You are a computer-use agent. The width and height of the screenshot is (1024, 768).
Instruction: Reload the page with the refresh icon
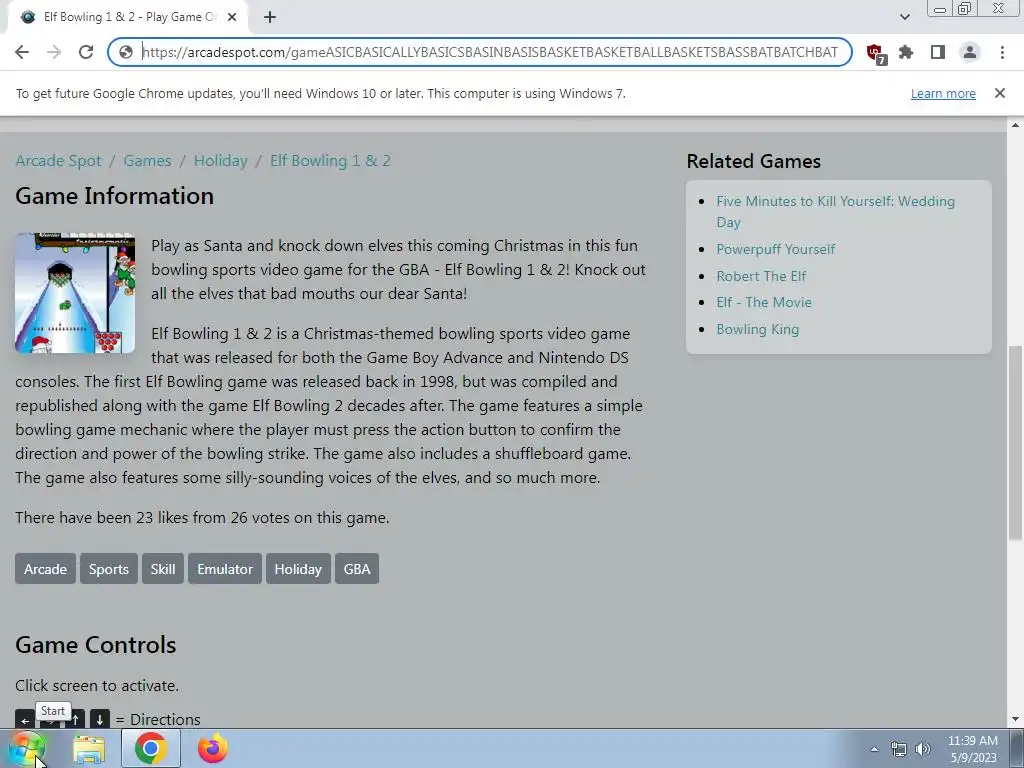point(86,52)
